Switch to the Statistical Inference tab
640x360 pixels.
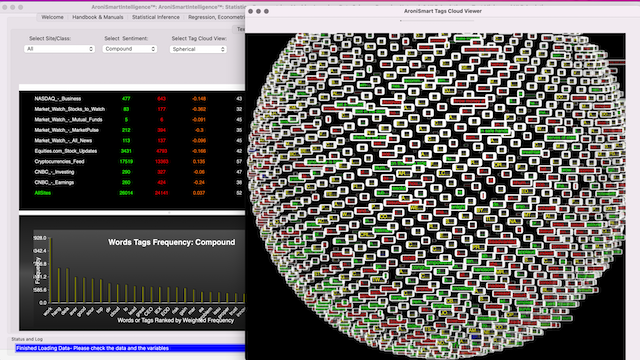pos(156,17)
